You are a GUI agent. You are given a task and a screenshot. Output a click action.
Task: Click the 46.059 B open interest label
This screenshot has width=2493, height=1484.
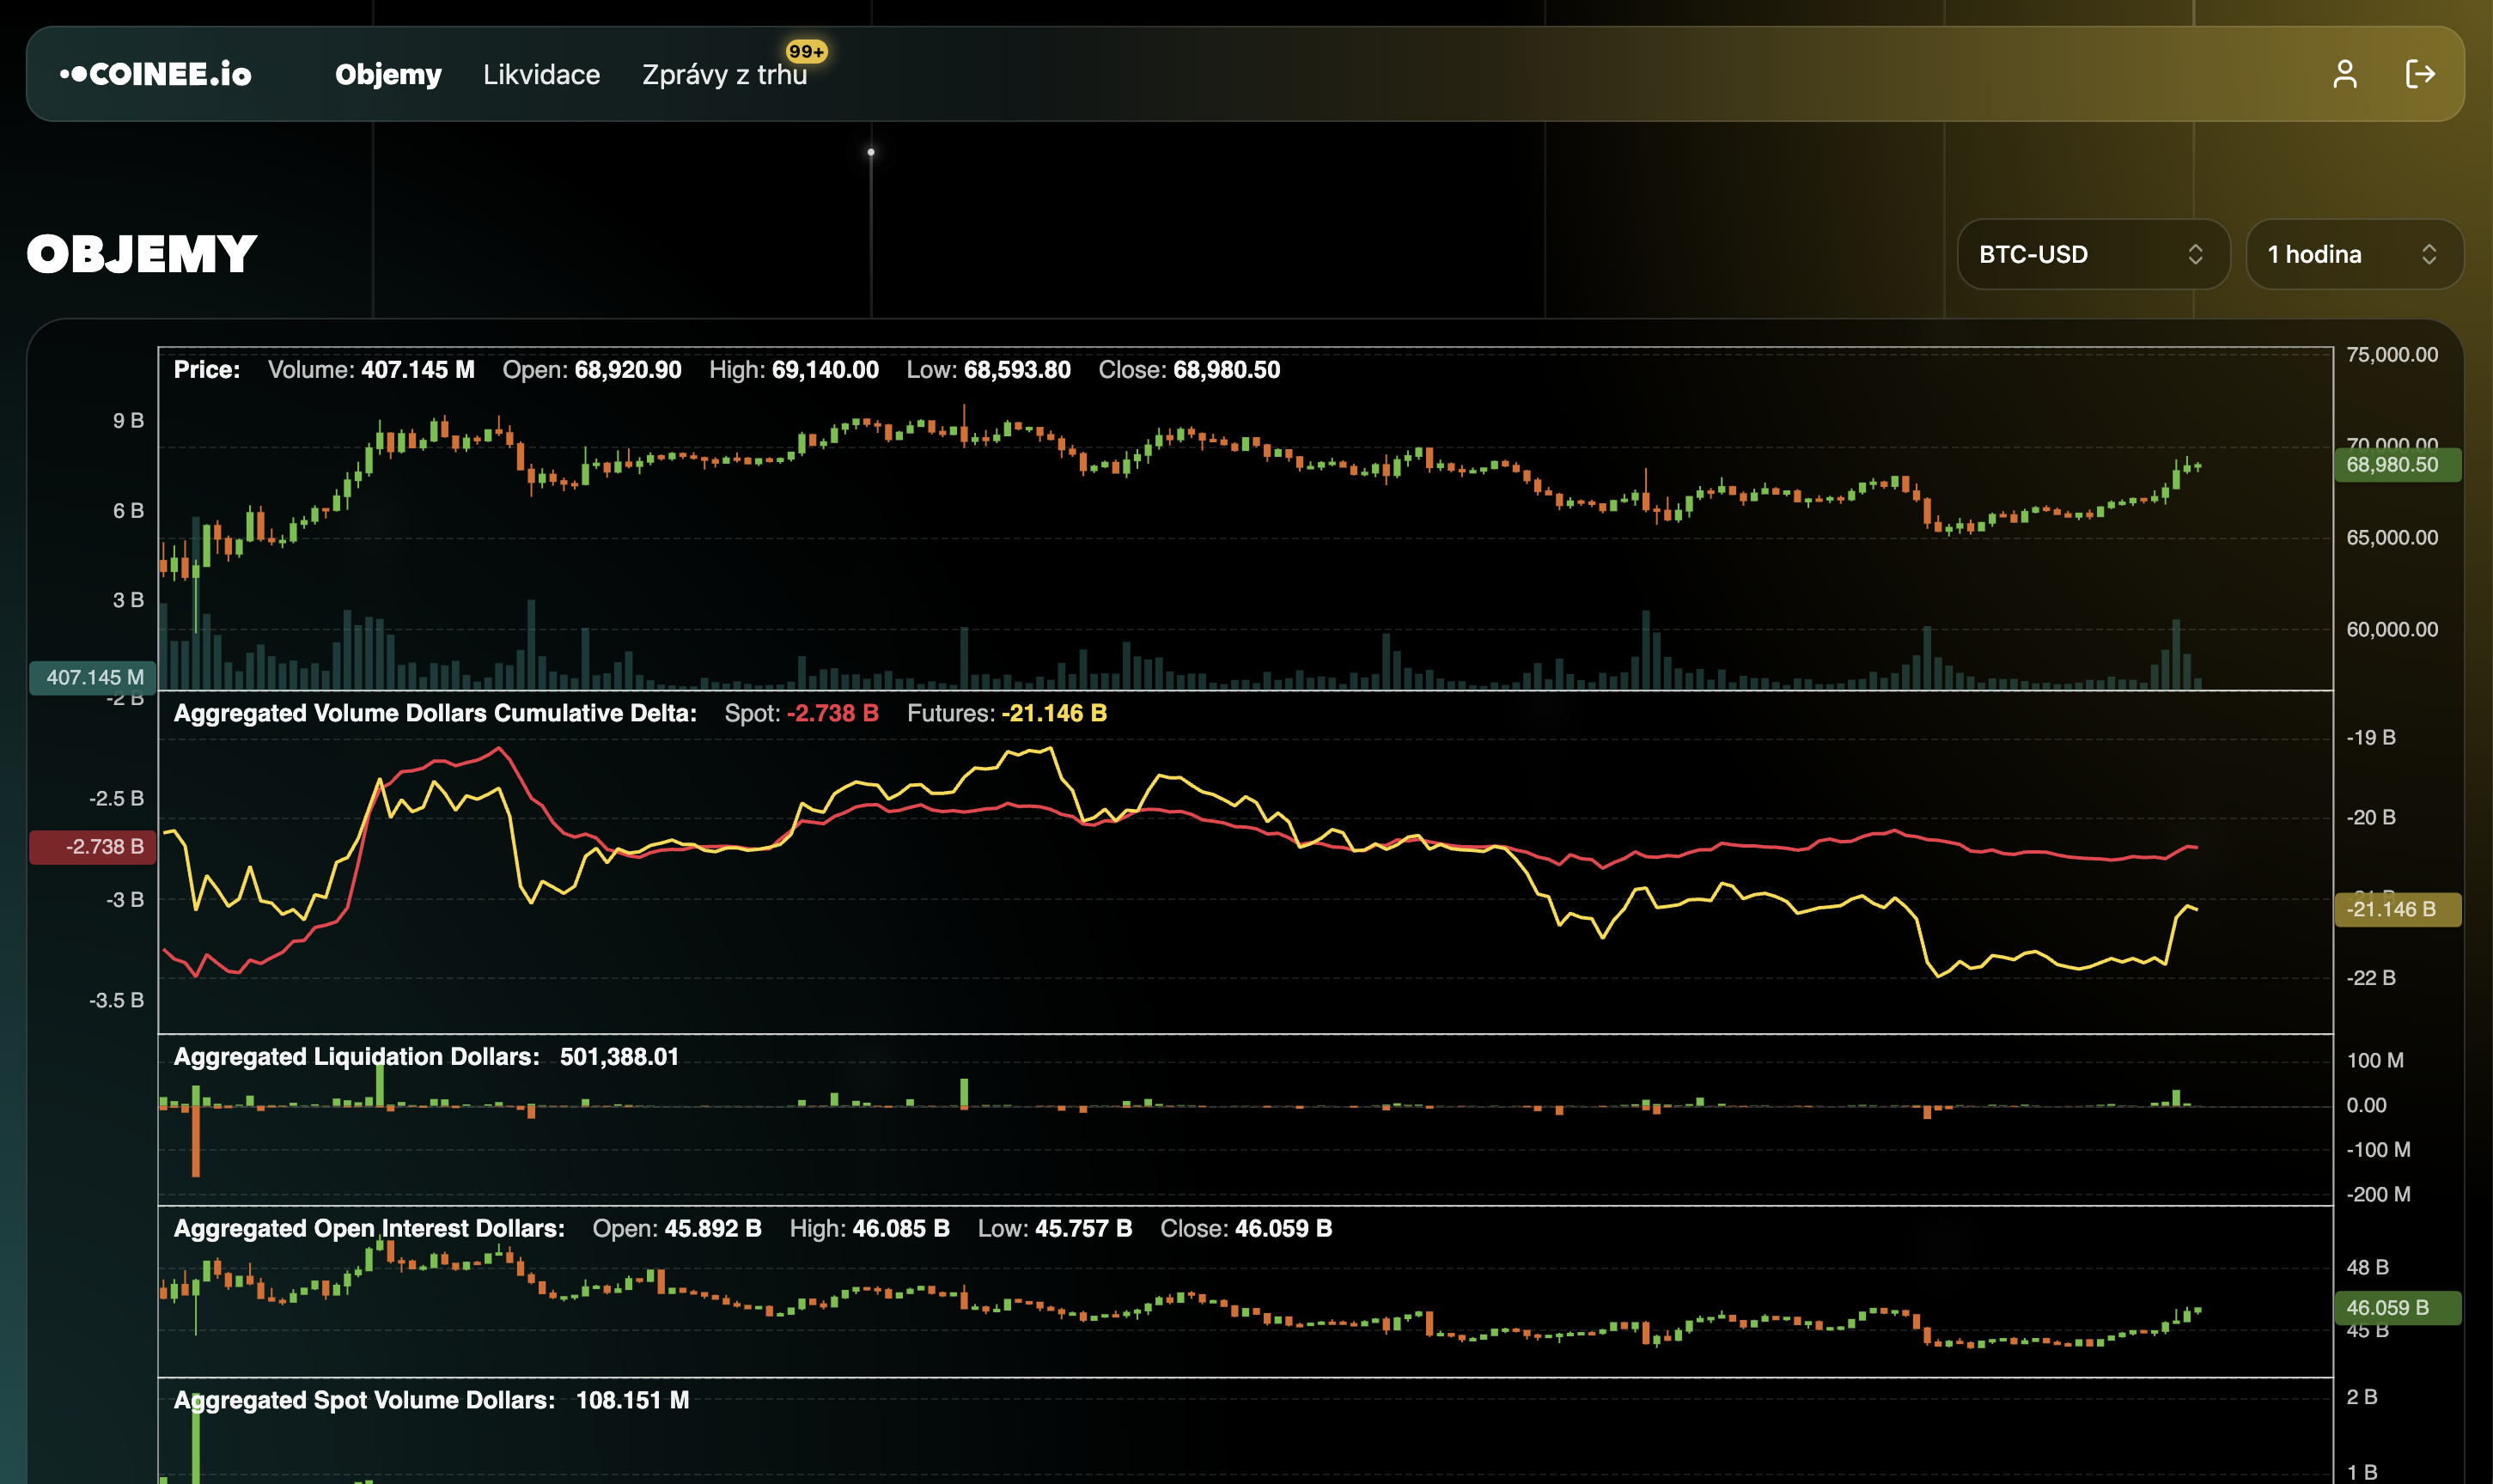pos(2395,1307)
